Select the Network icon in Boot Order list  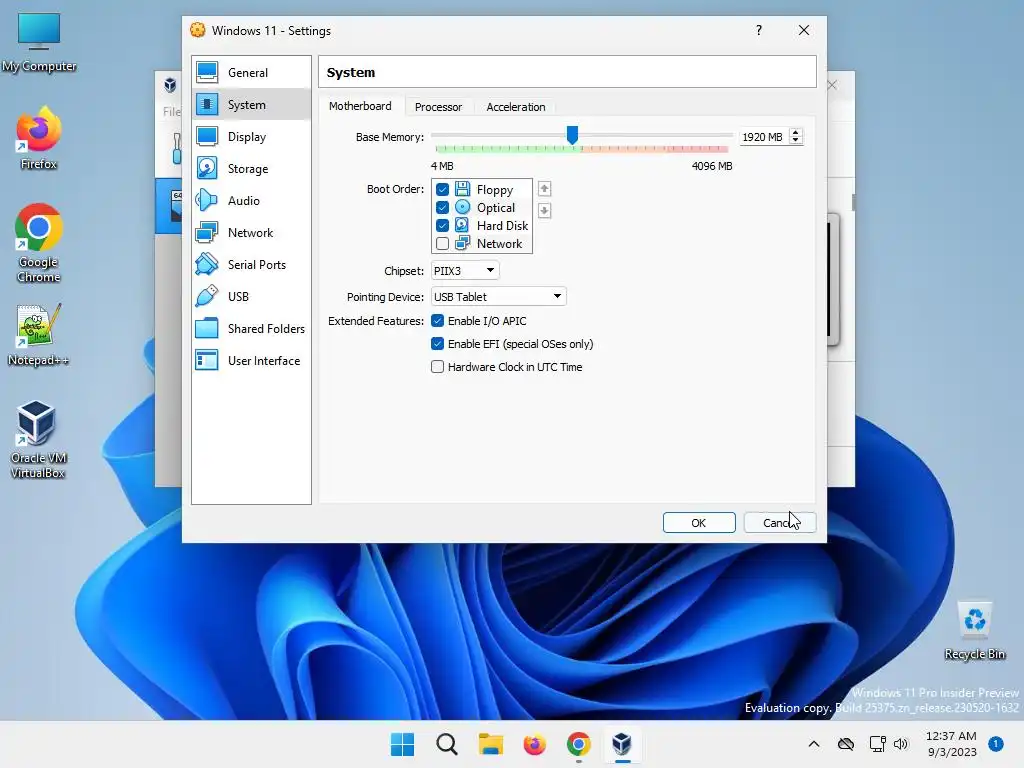tap(462, 244)
